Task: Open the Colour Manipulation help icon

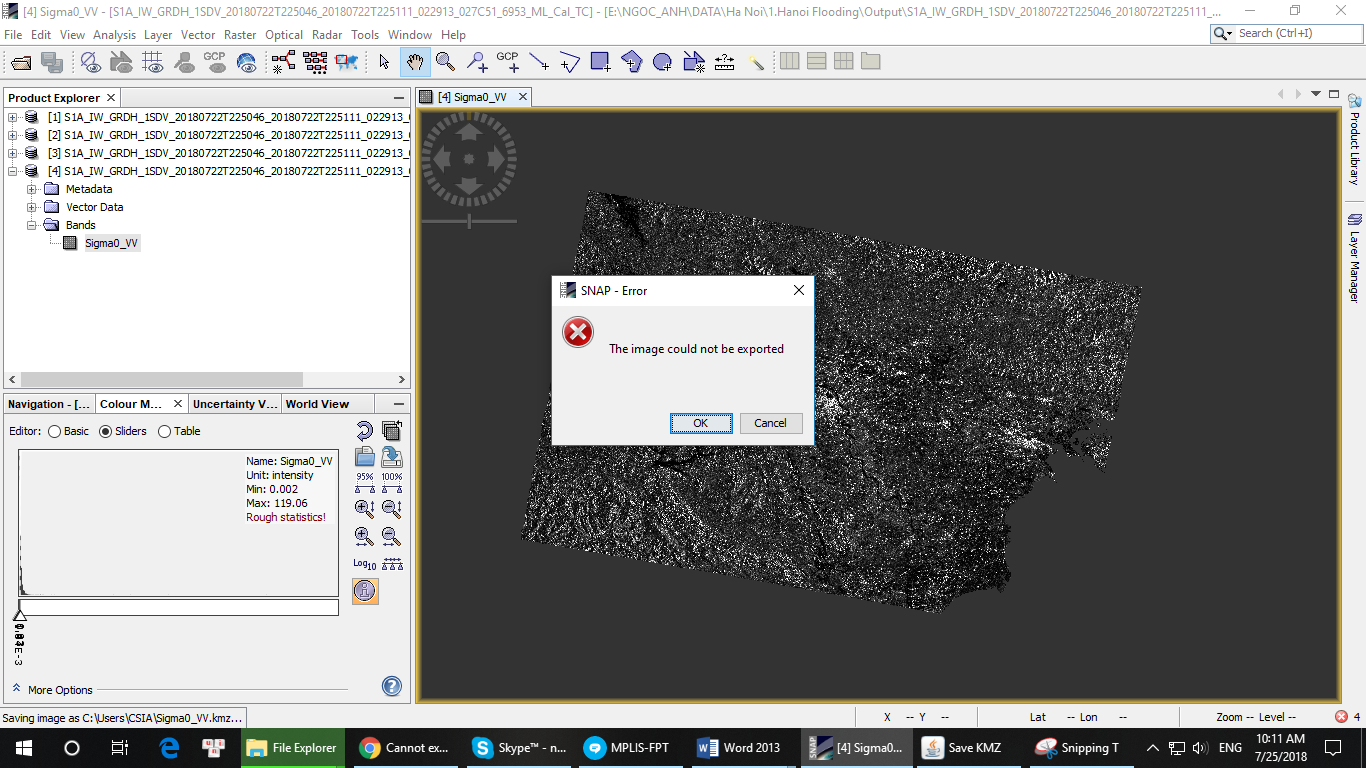Action: point(392,686)
